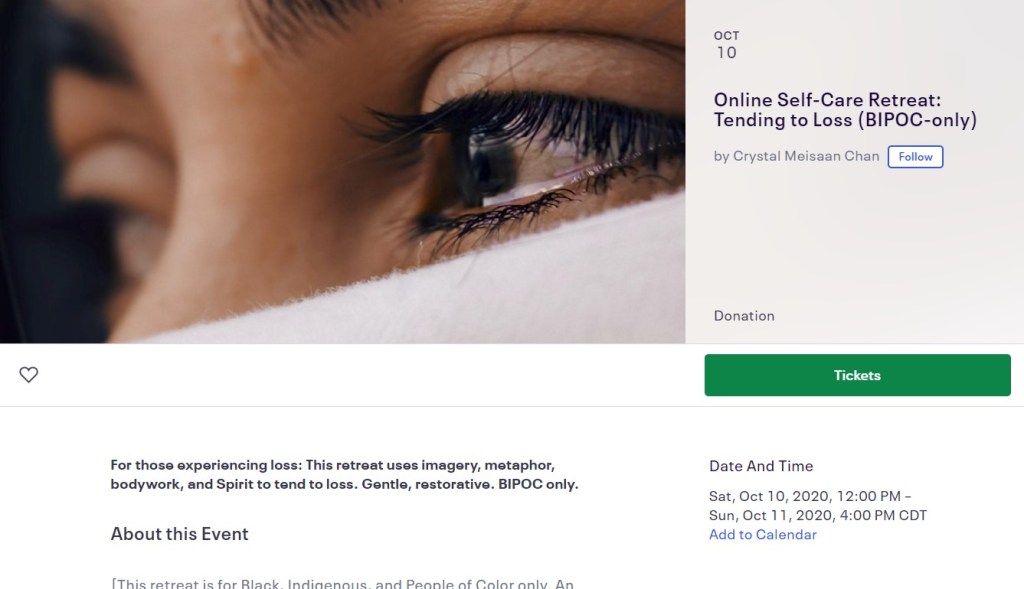Click the Online Self-Care Retreat event title
This screenshot has width=1024, height=589.
[827, 100]
